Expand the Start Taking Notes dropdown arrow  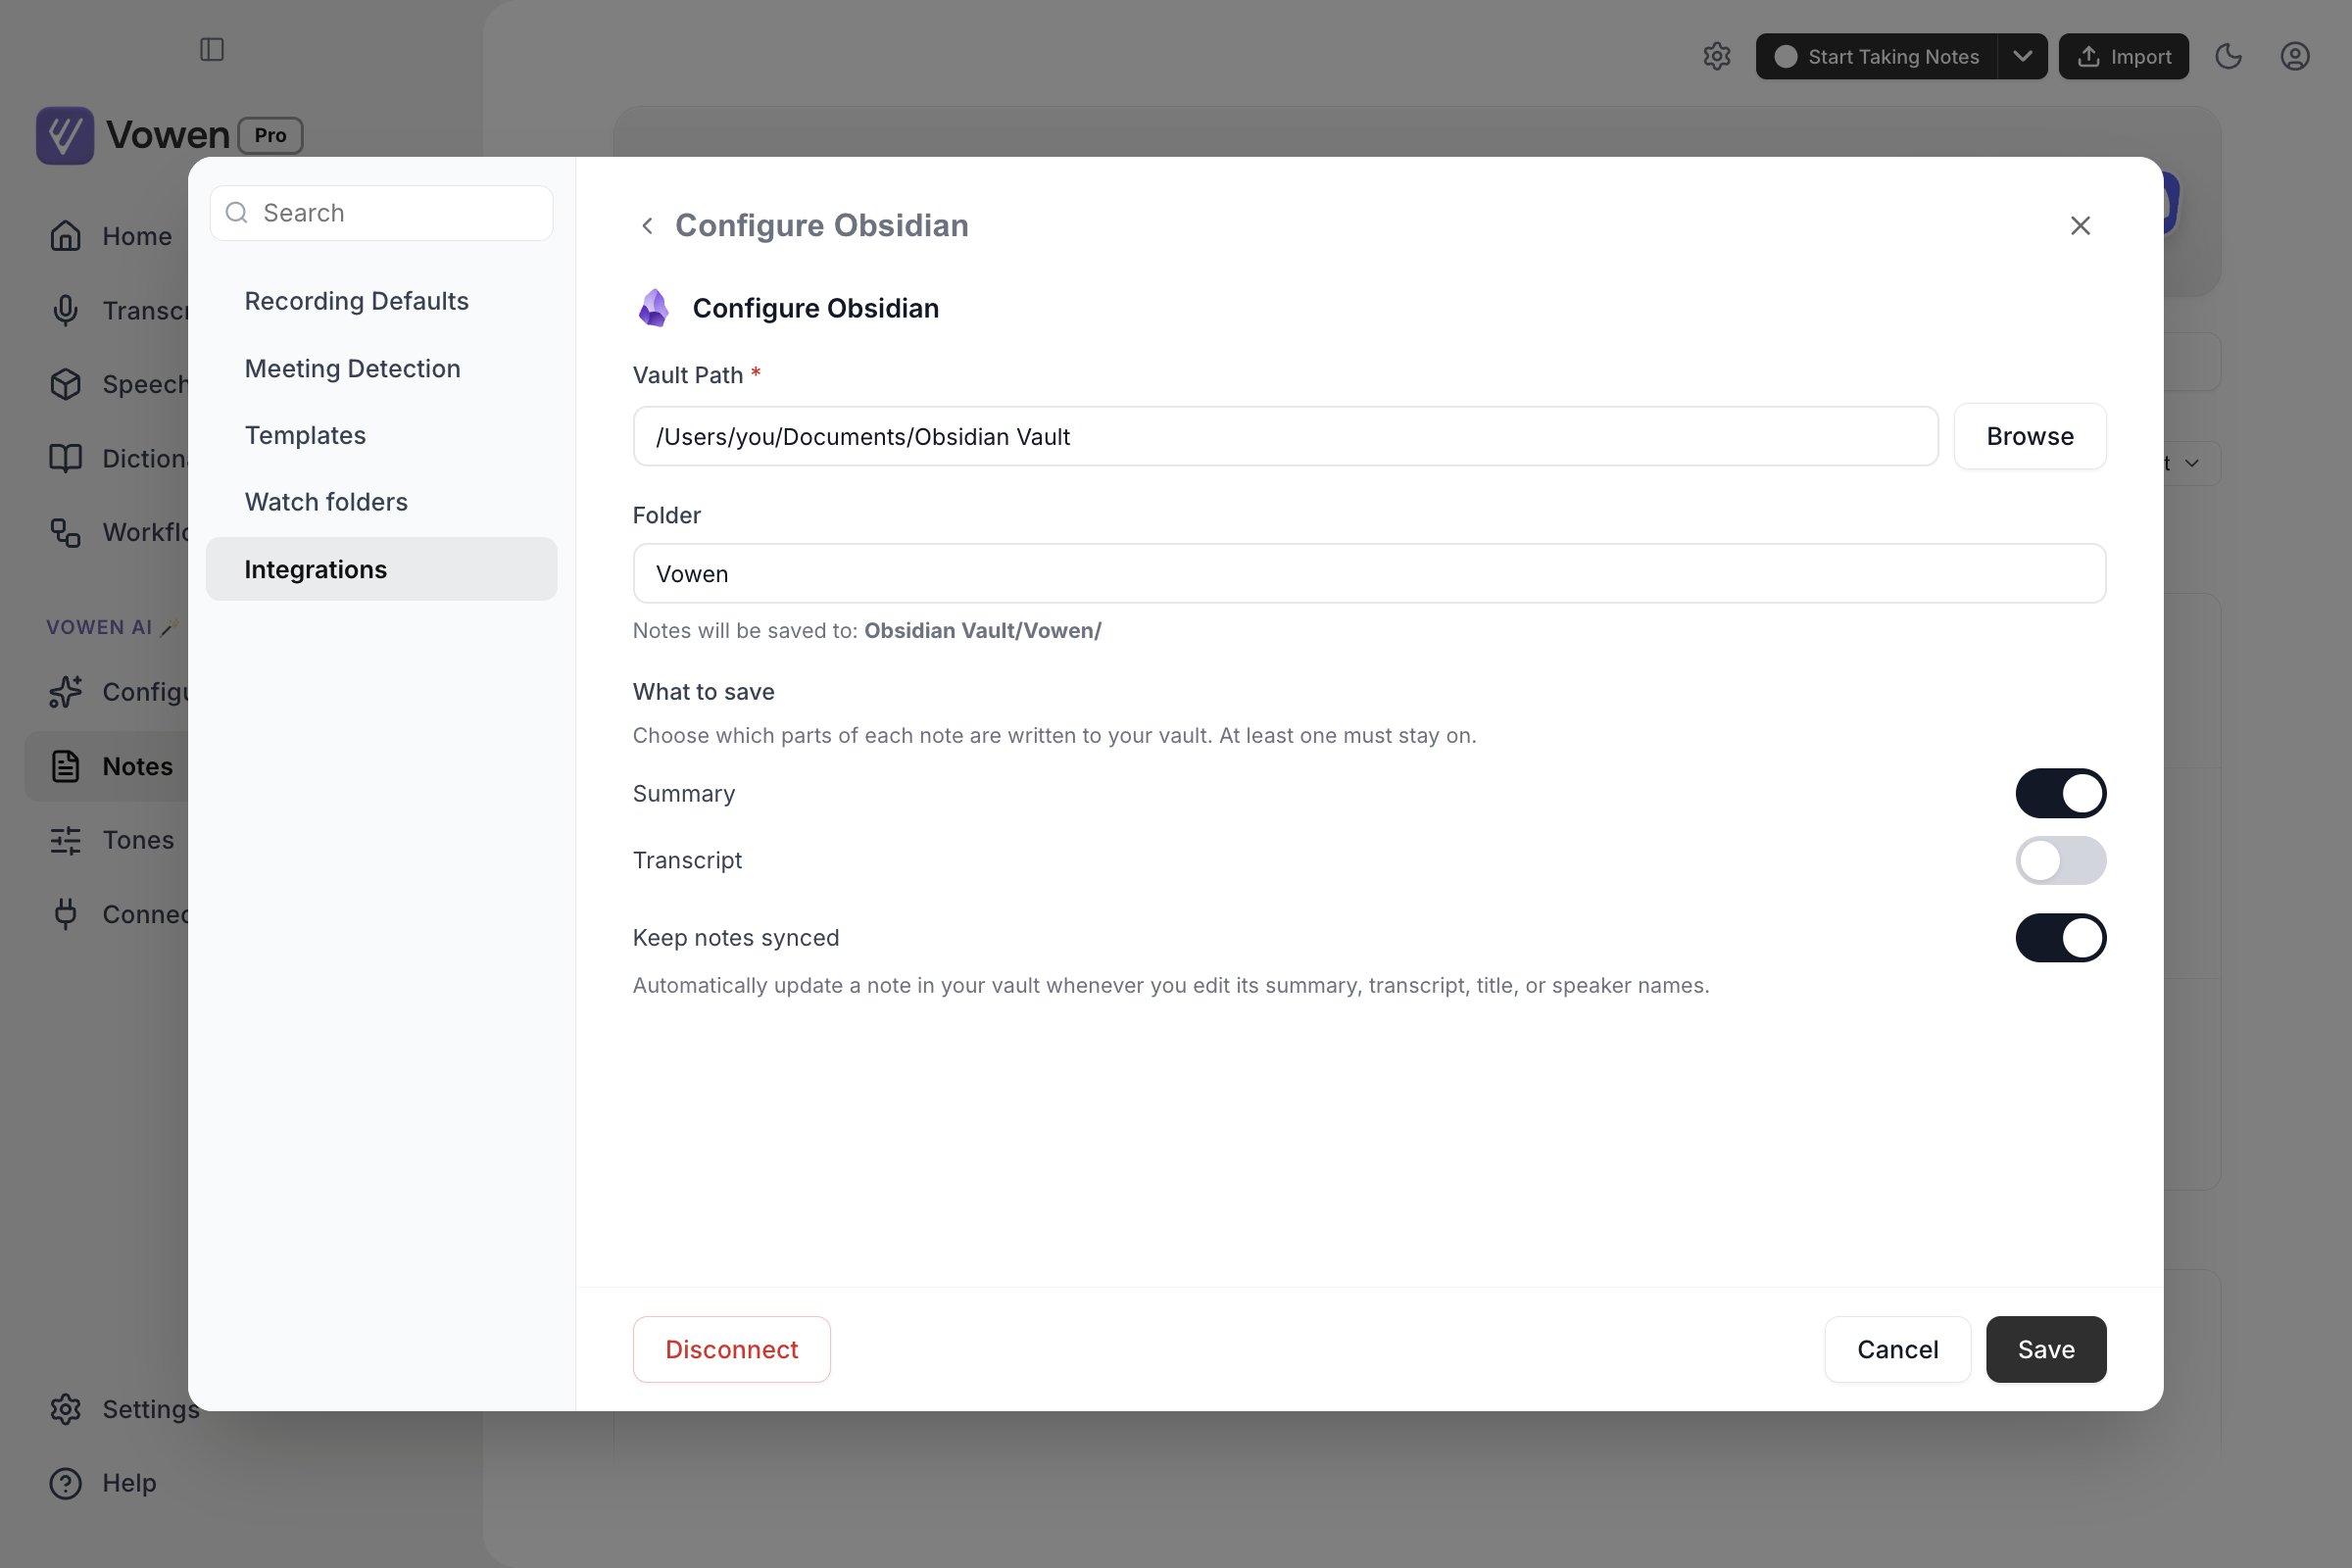[2023, 56]
